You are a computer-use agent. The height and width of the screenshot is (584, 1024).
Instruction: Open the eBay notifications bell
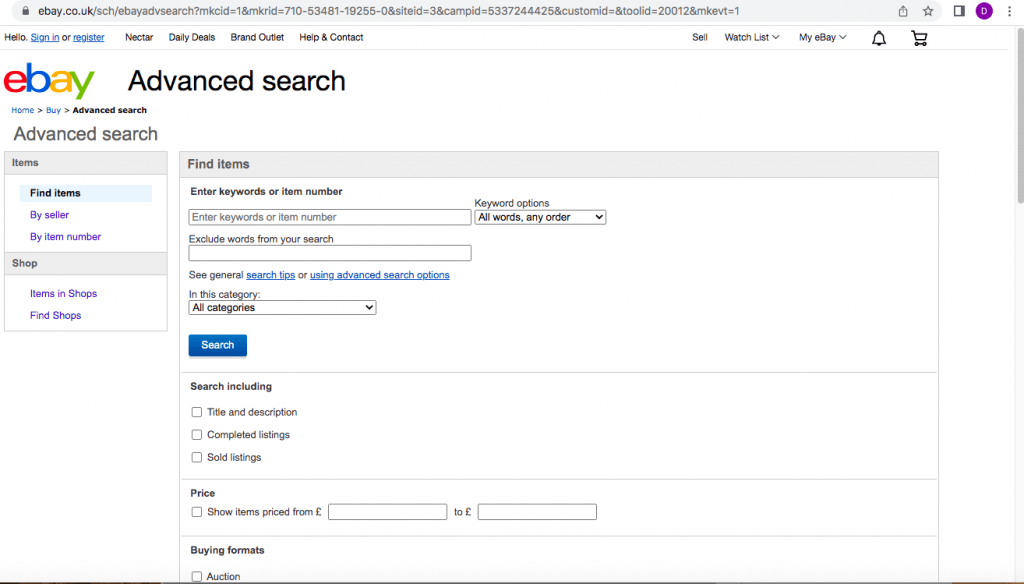pos(879,38)
